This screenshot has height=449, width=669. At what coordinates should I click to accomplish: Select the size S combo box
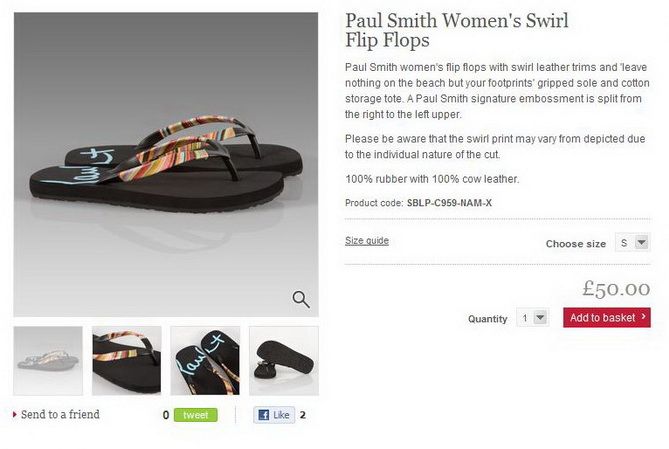[x=632, y=242]
